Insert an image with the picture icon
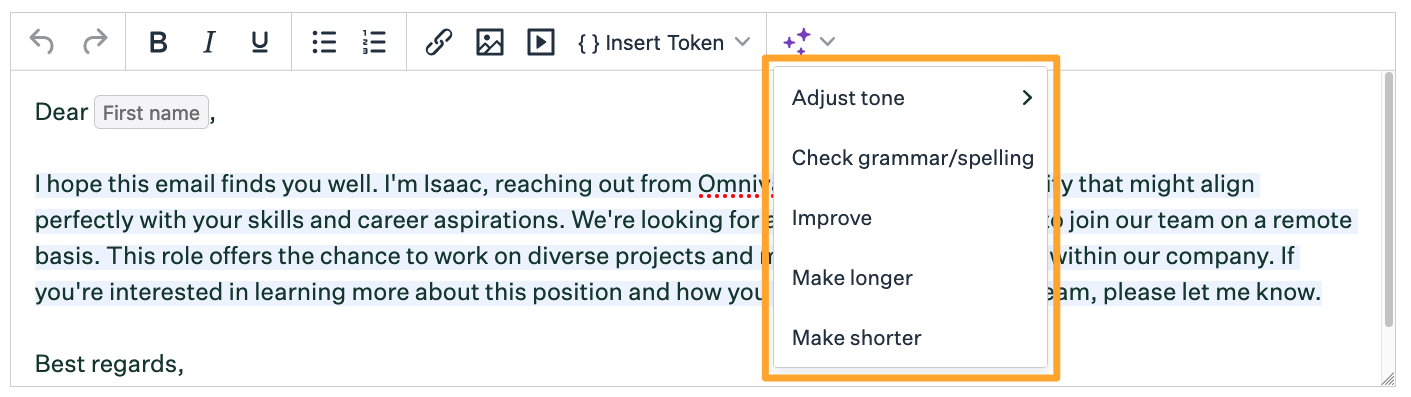Viewport: 1411px width, 397px height. (x=490, y=42)
